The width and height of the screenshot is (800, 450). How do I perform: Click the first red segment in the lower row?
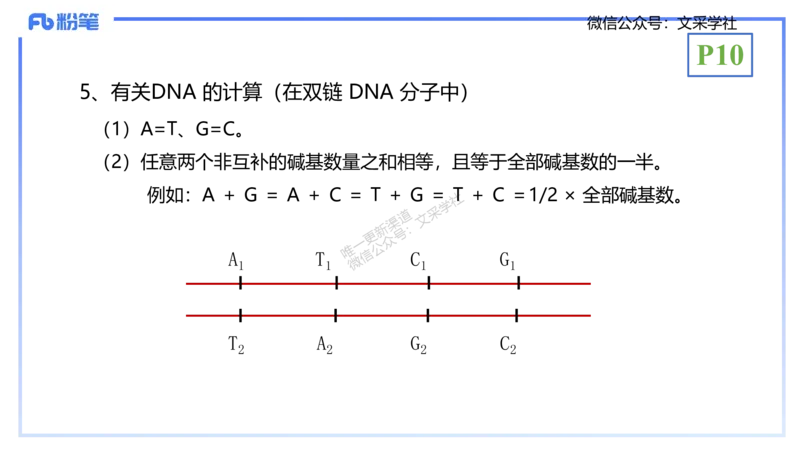point(211,316)
